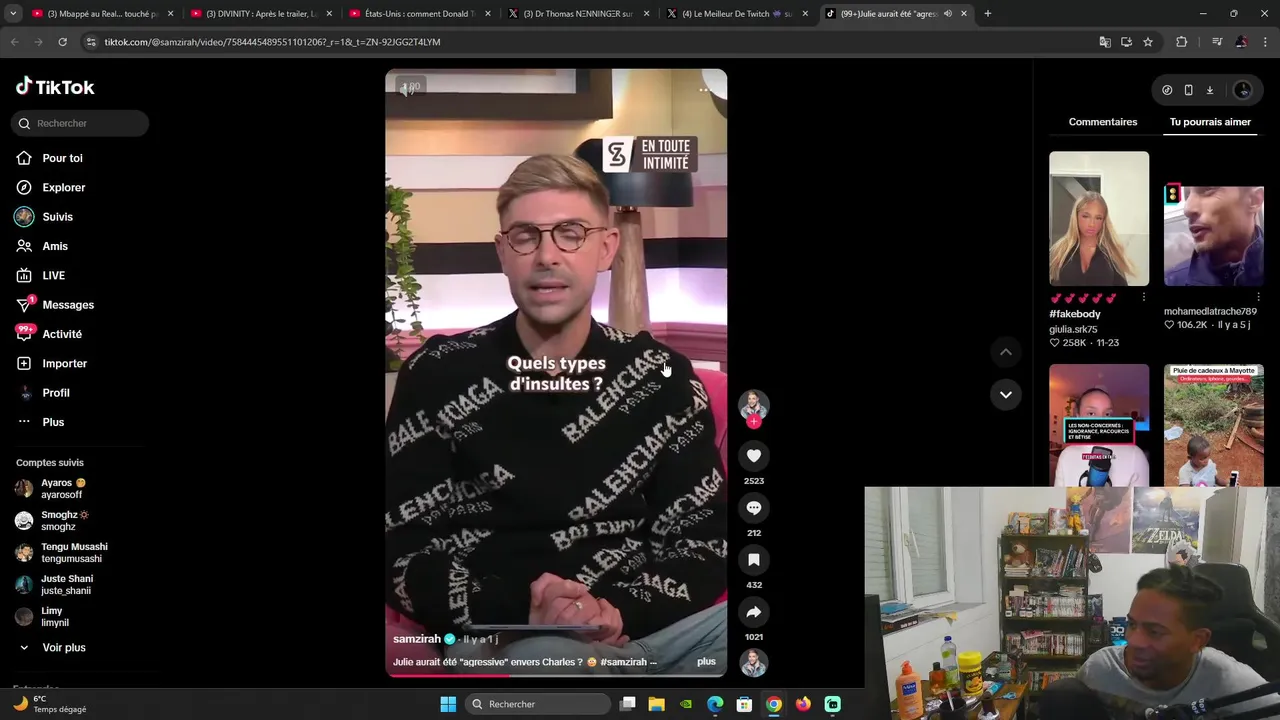This screenshot has width=1280, height=720.
Task: Click the TikTok logo
Action: pyautogui.click(x=55, y=87)
